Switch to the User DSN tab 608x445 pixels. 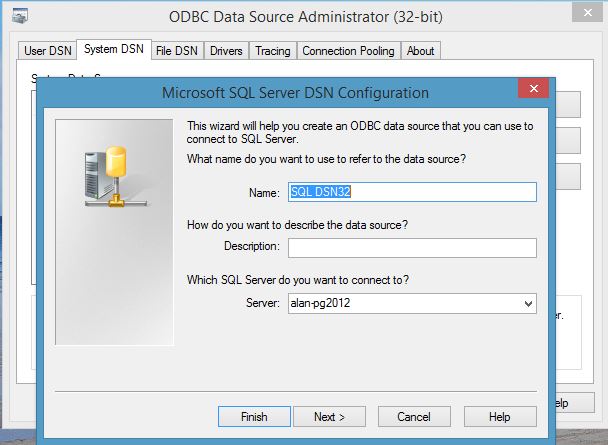(x=48, y=51)
